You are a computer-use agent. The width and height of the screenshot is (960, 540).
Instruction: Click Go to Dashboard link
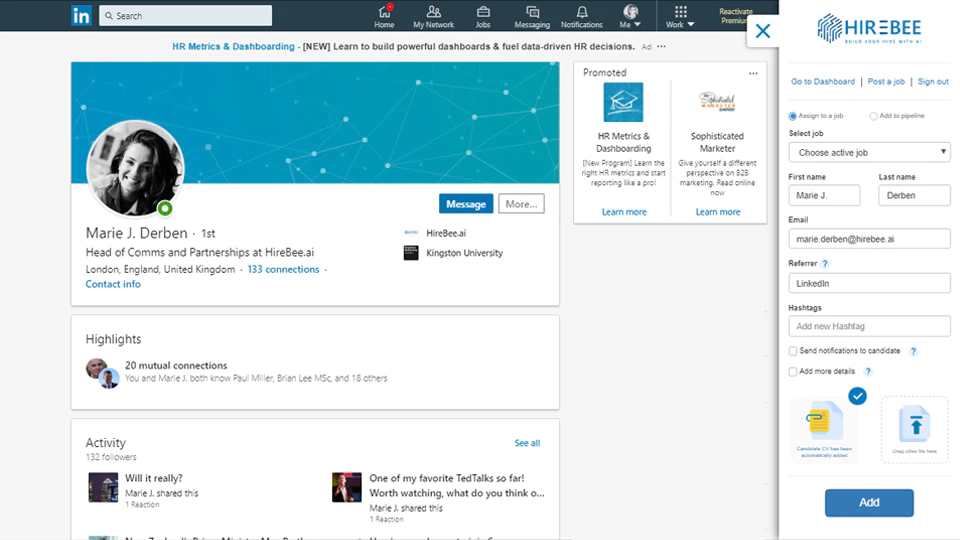coord(823,81)
